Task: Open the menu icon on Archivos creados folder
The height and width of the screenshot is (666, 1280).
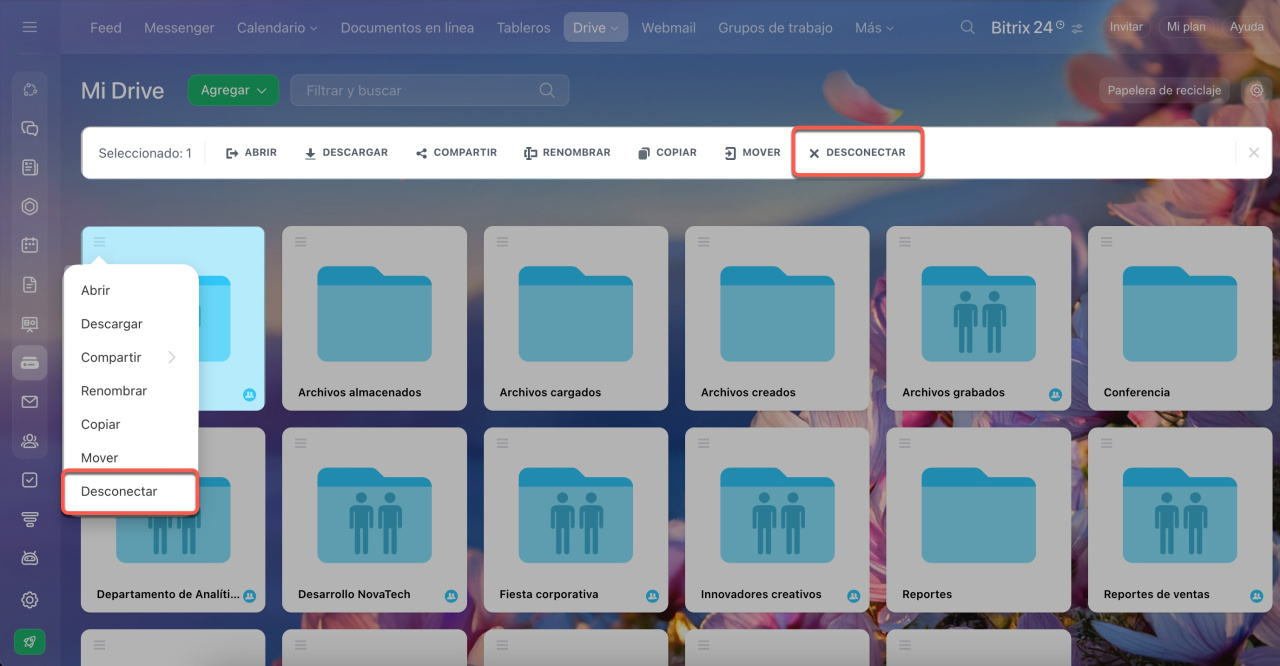Action: pos(703,242)
